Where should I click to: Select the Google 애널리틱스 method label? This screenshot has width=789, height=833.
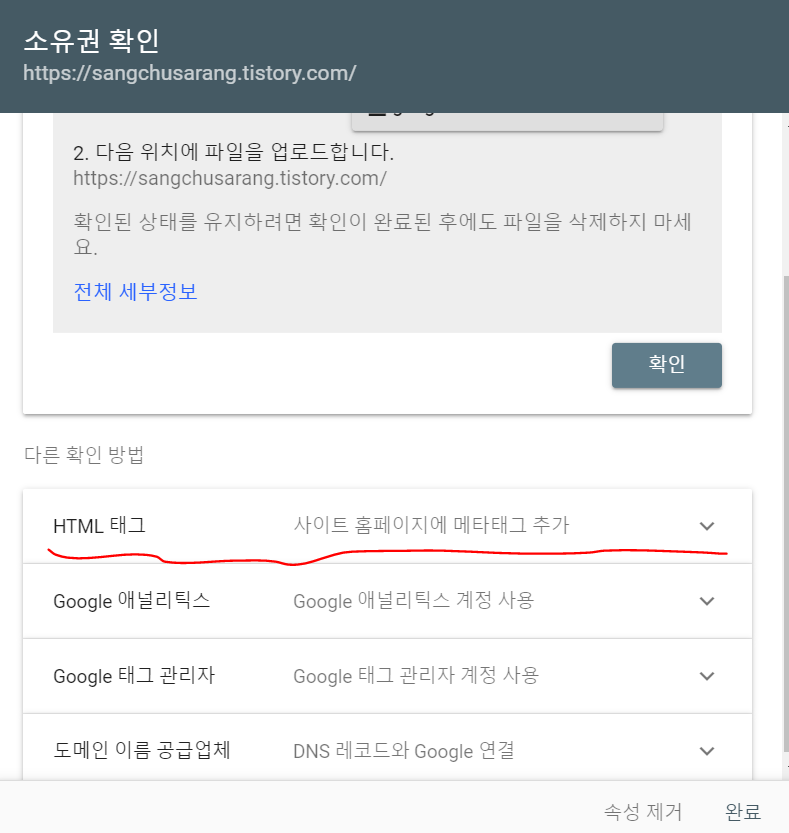132,601
